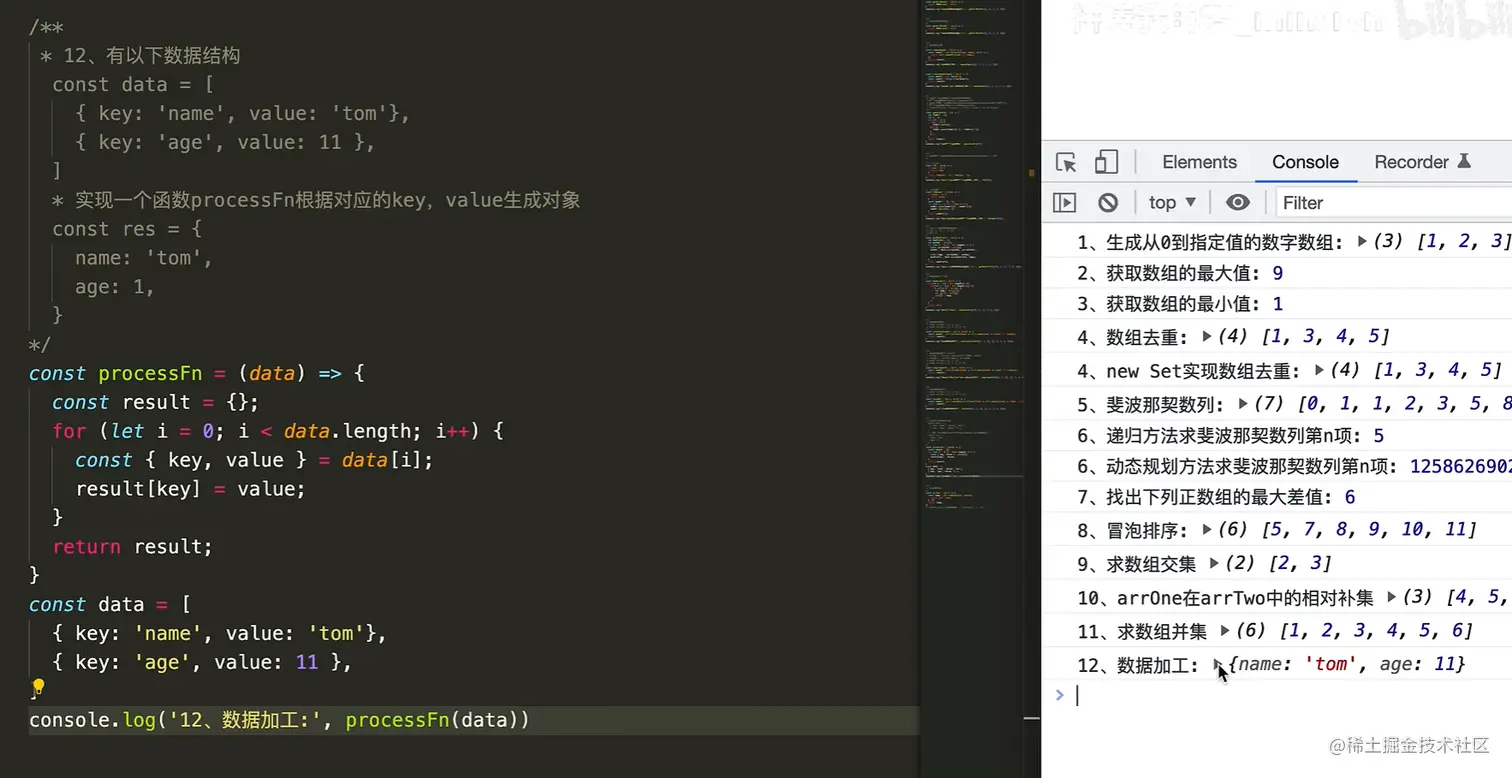The width and height of the screenshot is (1512, 778).
Task: Click the 'for (let i = 0; ...' loop line
Action: coord(278,431)
